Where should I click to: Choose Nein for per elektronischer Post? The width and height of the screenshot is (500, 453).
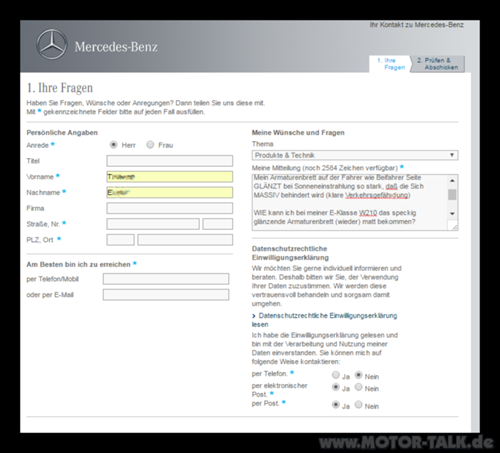tap(358, 387)
